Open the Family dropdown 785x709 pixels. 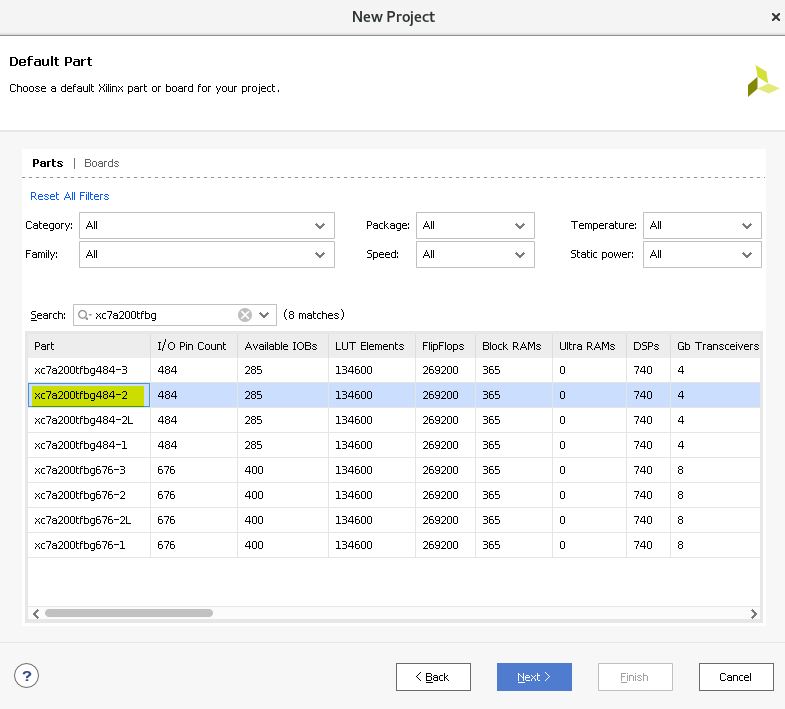pos(207,254)
